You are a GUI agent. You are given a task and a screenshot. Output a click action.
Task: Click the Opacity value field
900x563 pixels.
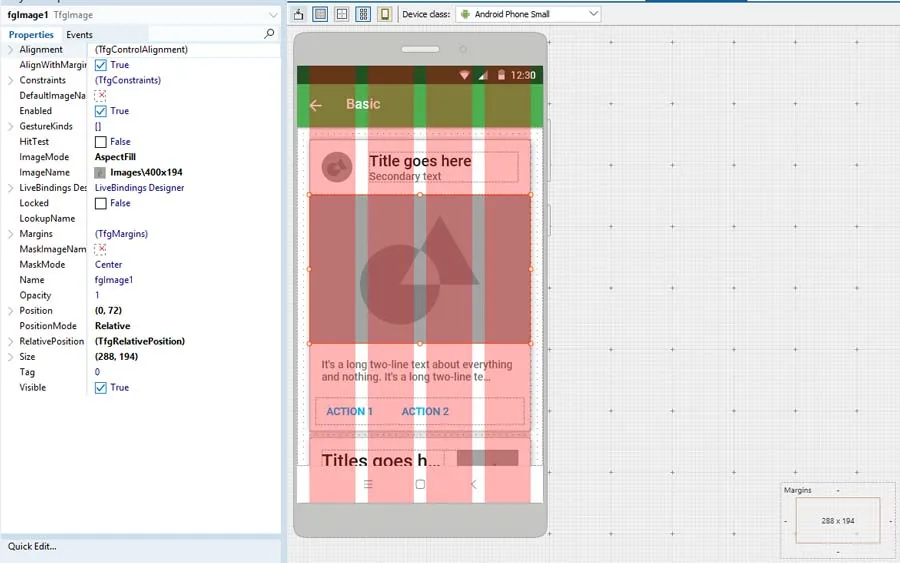[186, 295]
